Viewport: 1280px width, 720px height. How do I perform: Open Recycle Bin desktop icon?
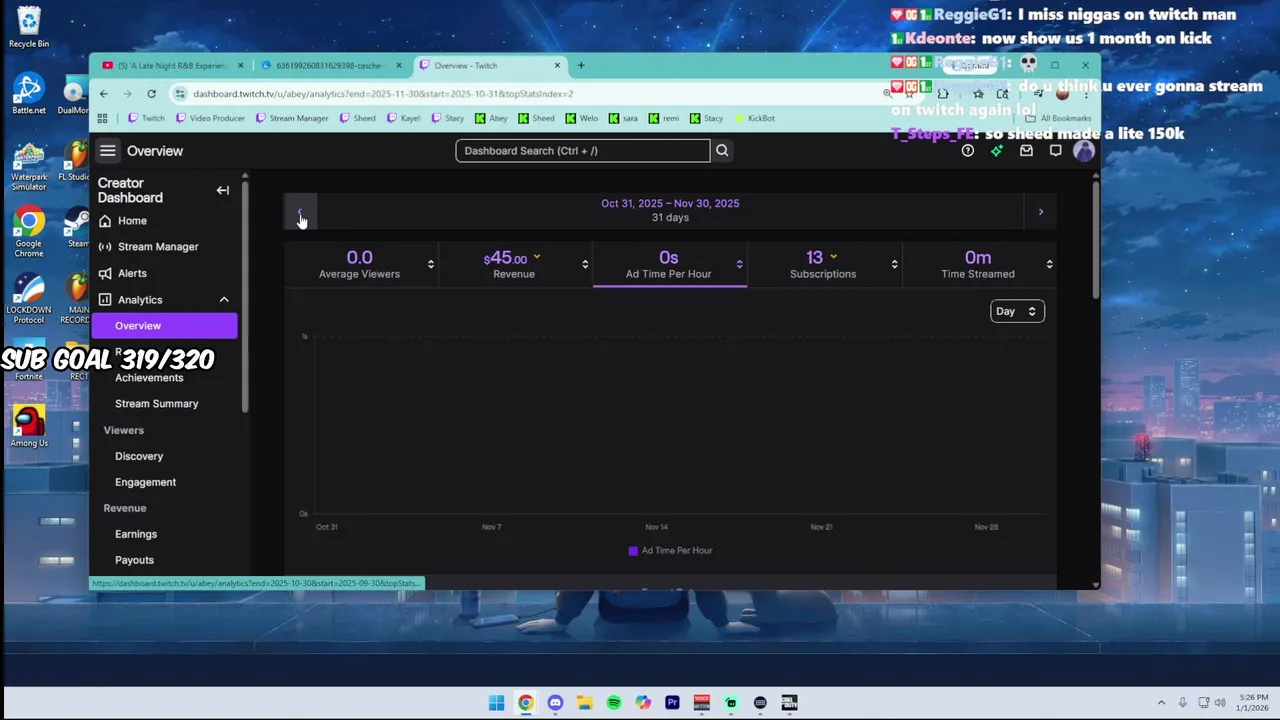(29, 27)
